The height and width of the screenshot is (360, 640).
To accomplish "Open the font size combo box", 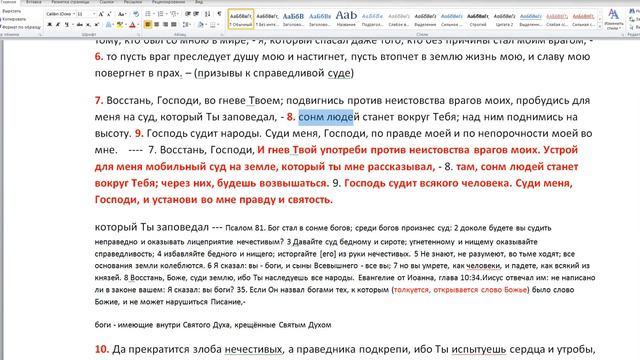I will [x=86, y=14].
